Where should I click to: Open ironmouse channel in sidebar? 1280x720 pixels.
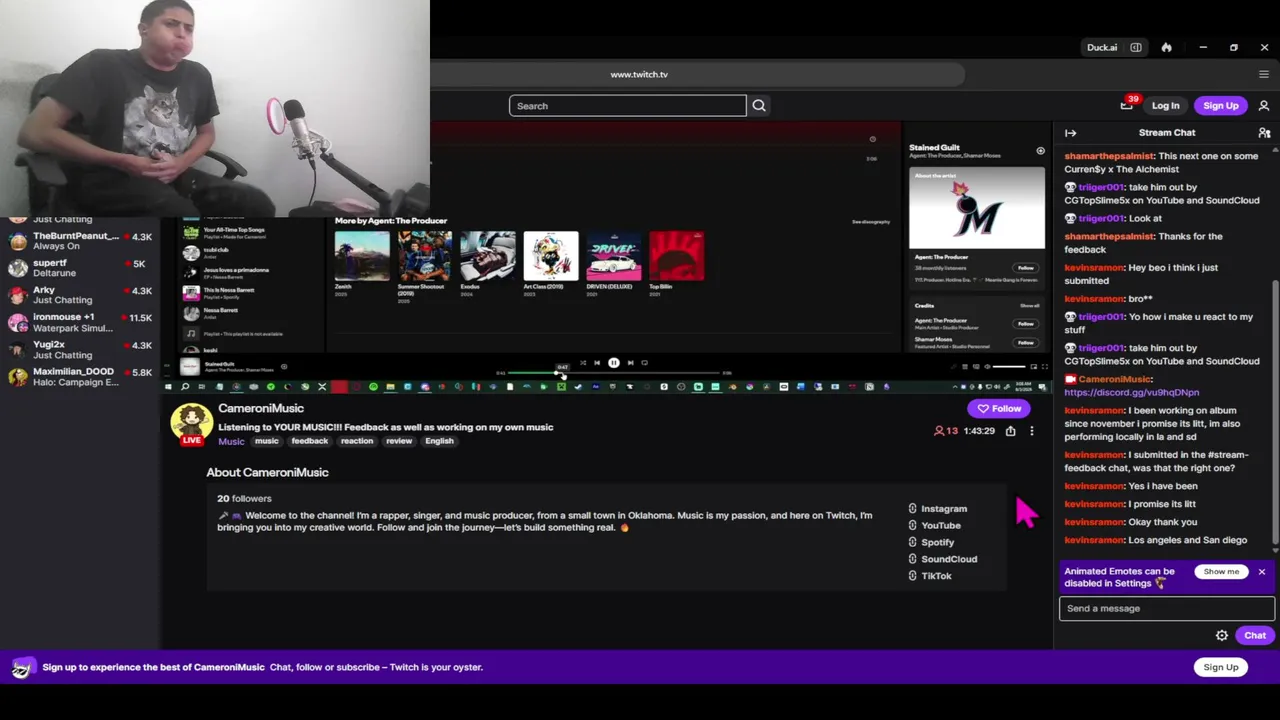click(x=80, y=322)
